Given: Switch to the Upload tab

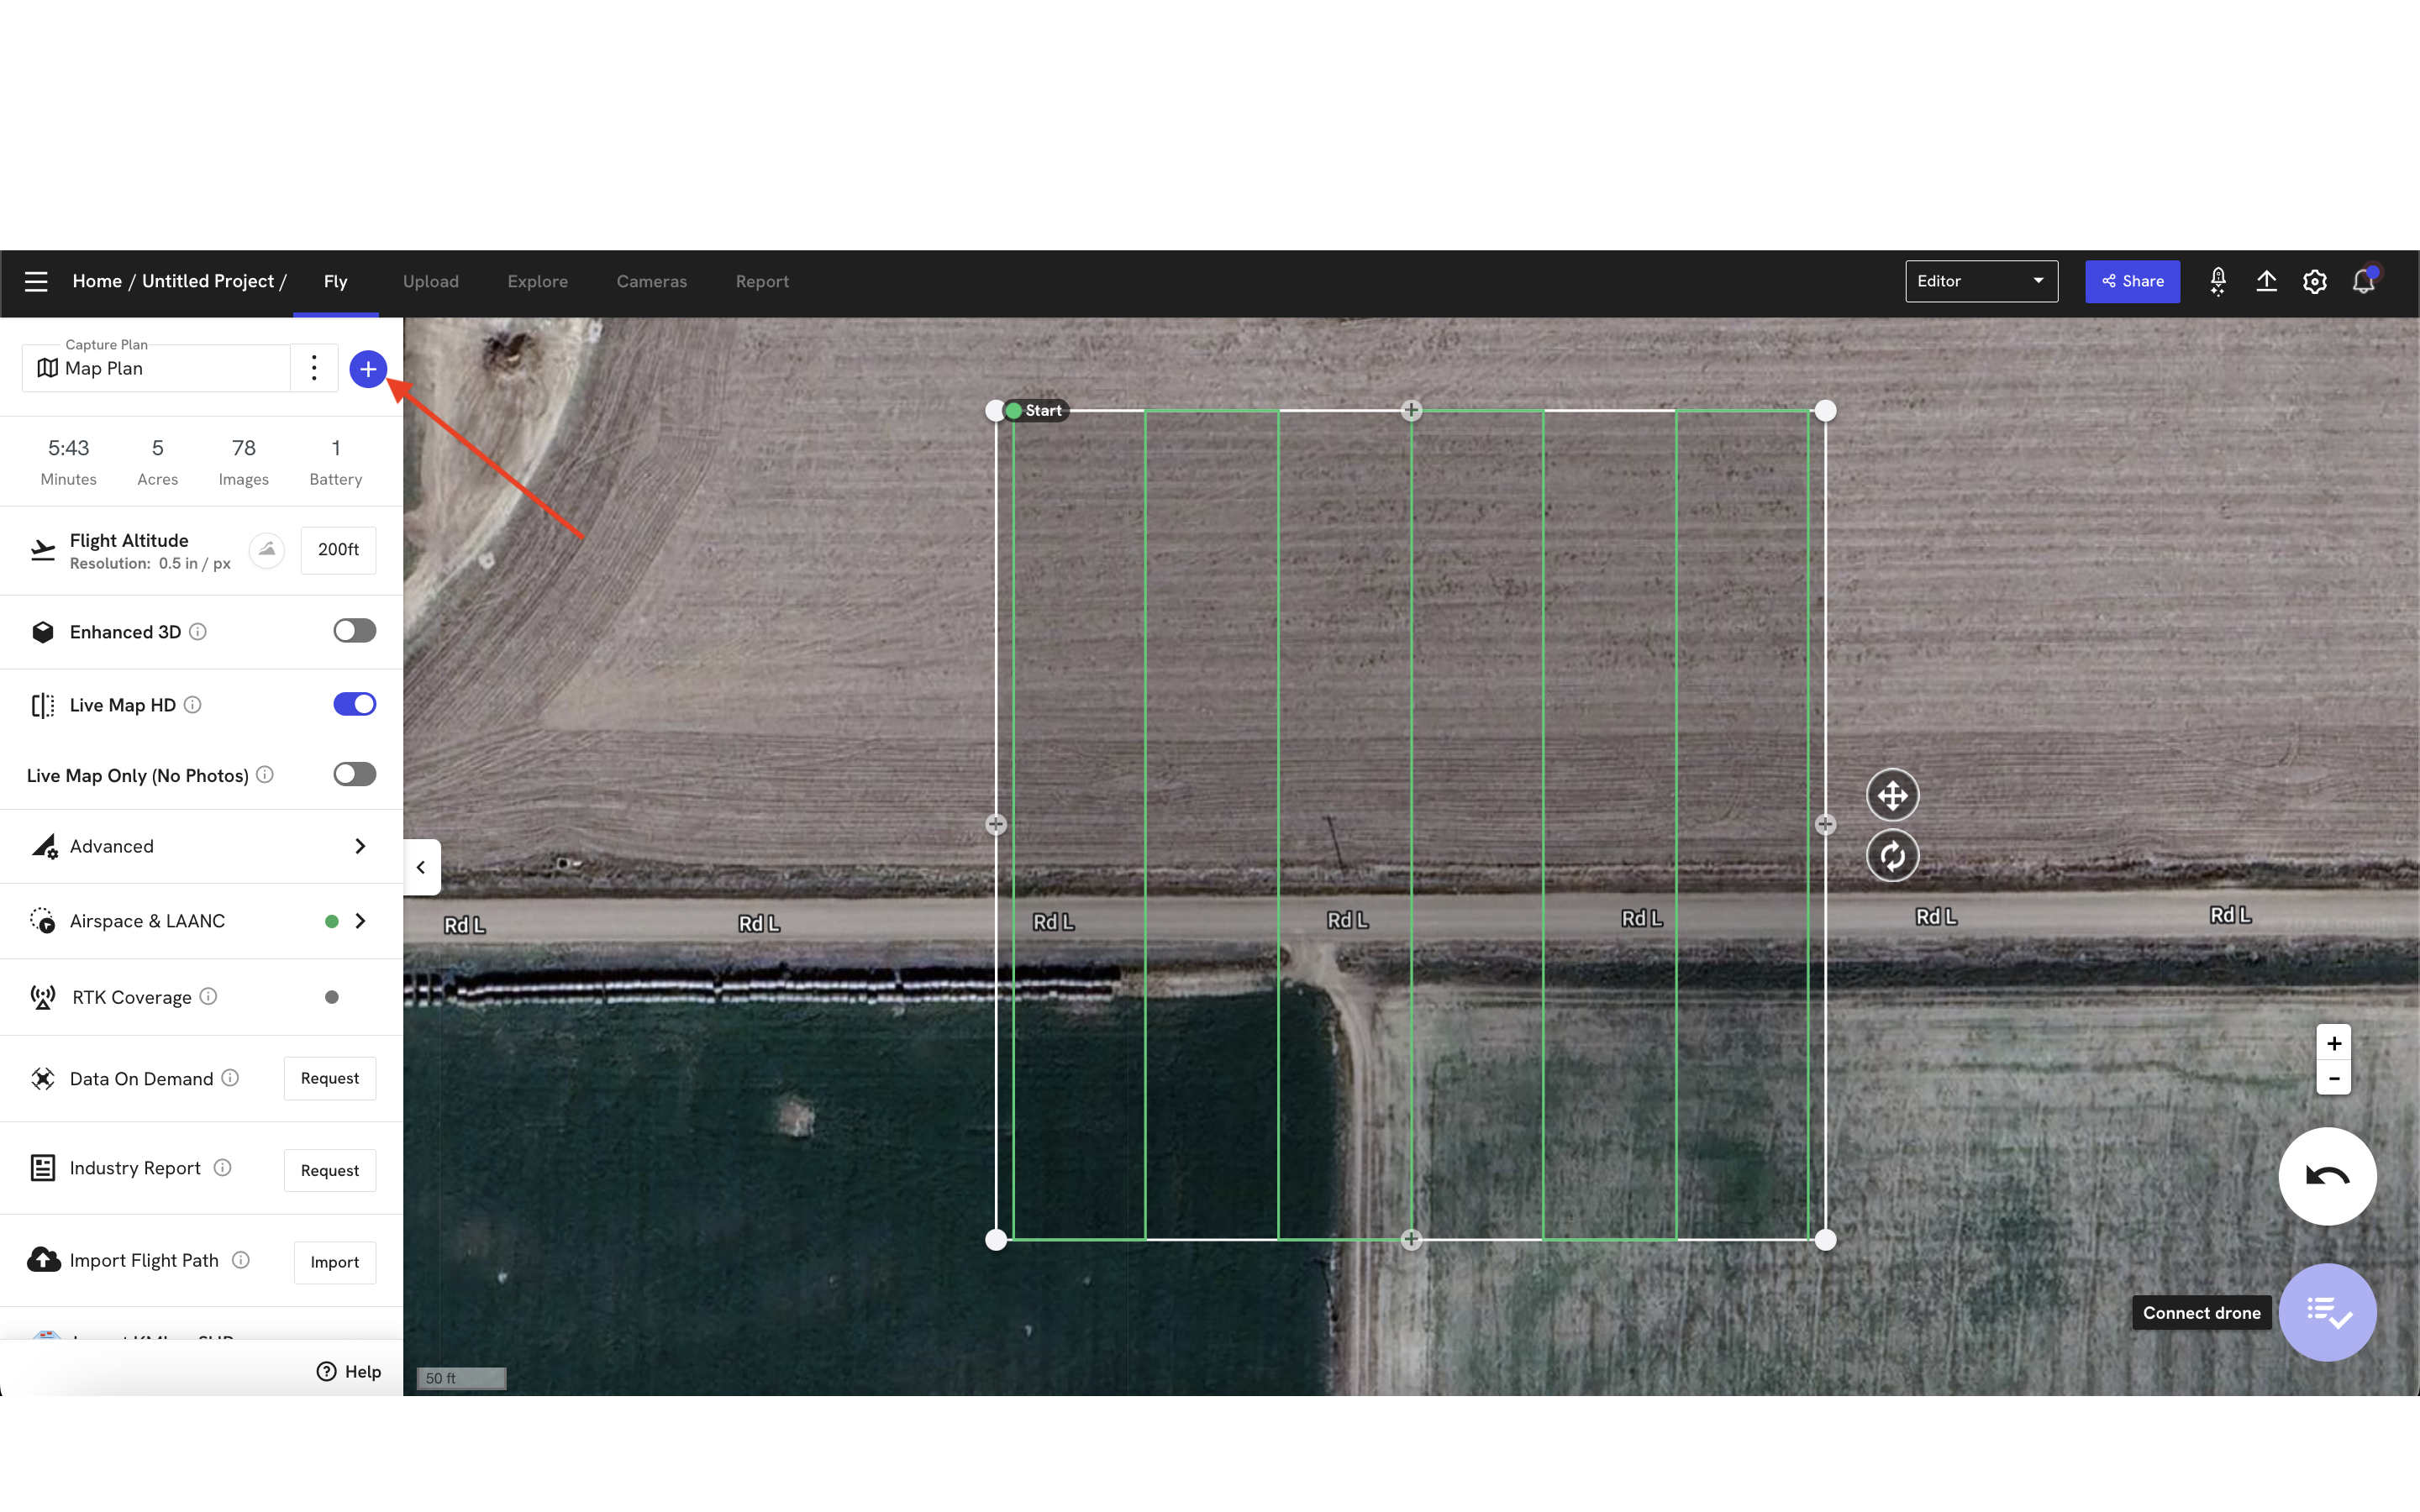Looking at the screenshot, I should (x=430, y=282).
